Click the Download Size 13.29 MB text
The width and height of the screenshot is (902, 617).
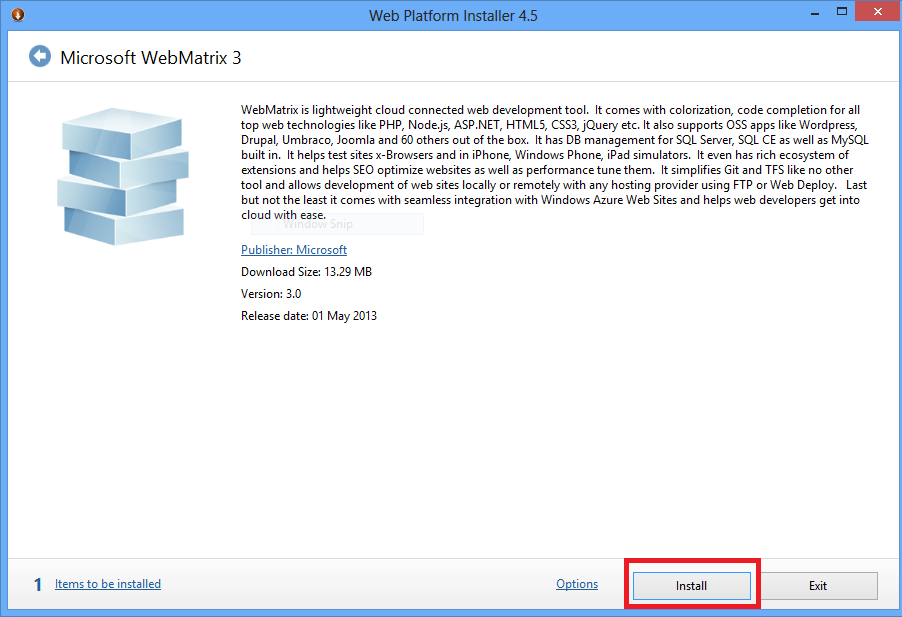click(306, 272)
